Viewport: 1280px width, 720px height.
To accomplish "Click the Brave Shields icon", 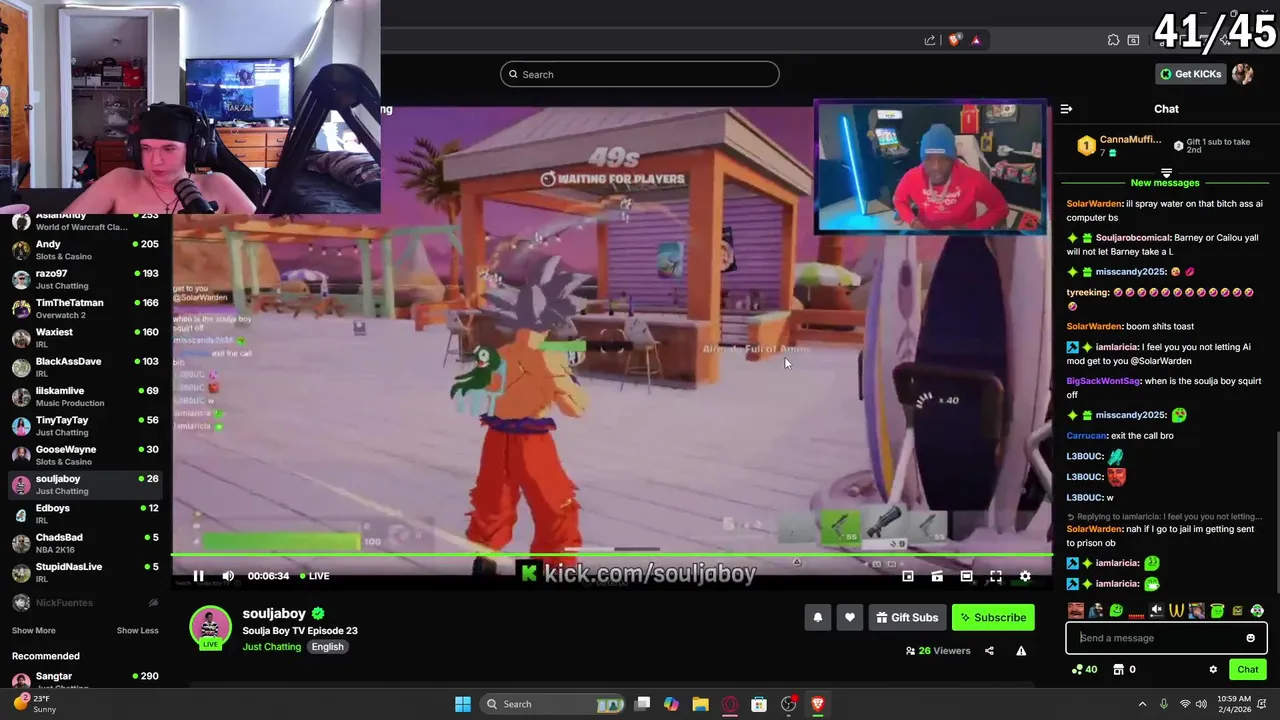I will pyautogui.click(x=954, y=40).
